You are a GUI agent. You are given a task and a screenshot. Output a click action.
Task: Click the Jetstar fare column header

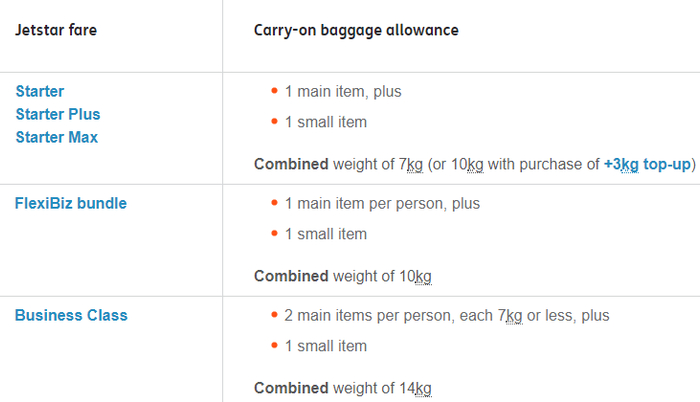pyautogui.click(x=56, y=30)
